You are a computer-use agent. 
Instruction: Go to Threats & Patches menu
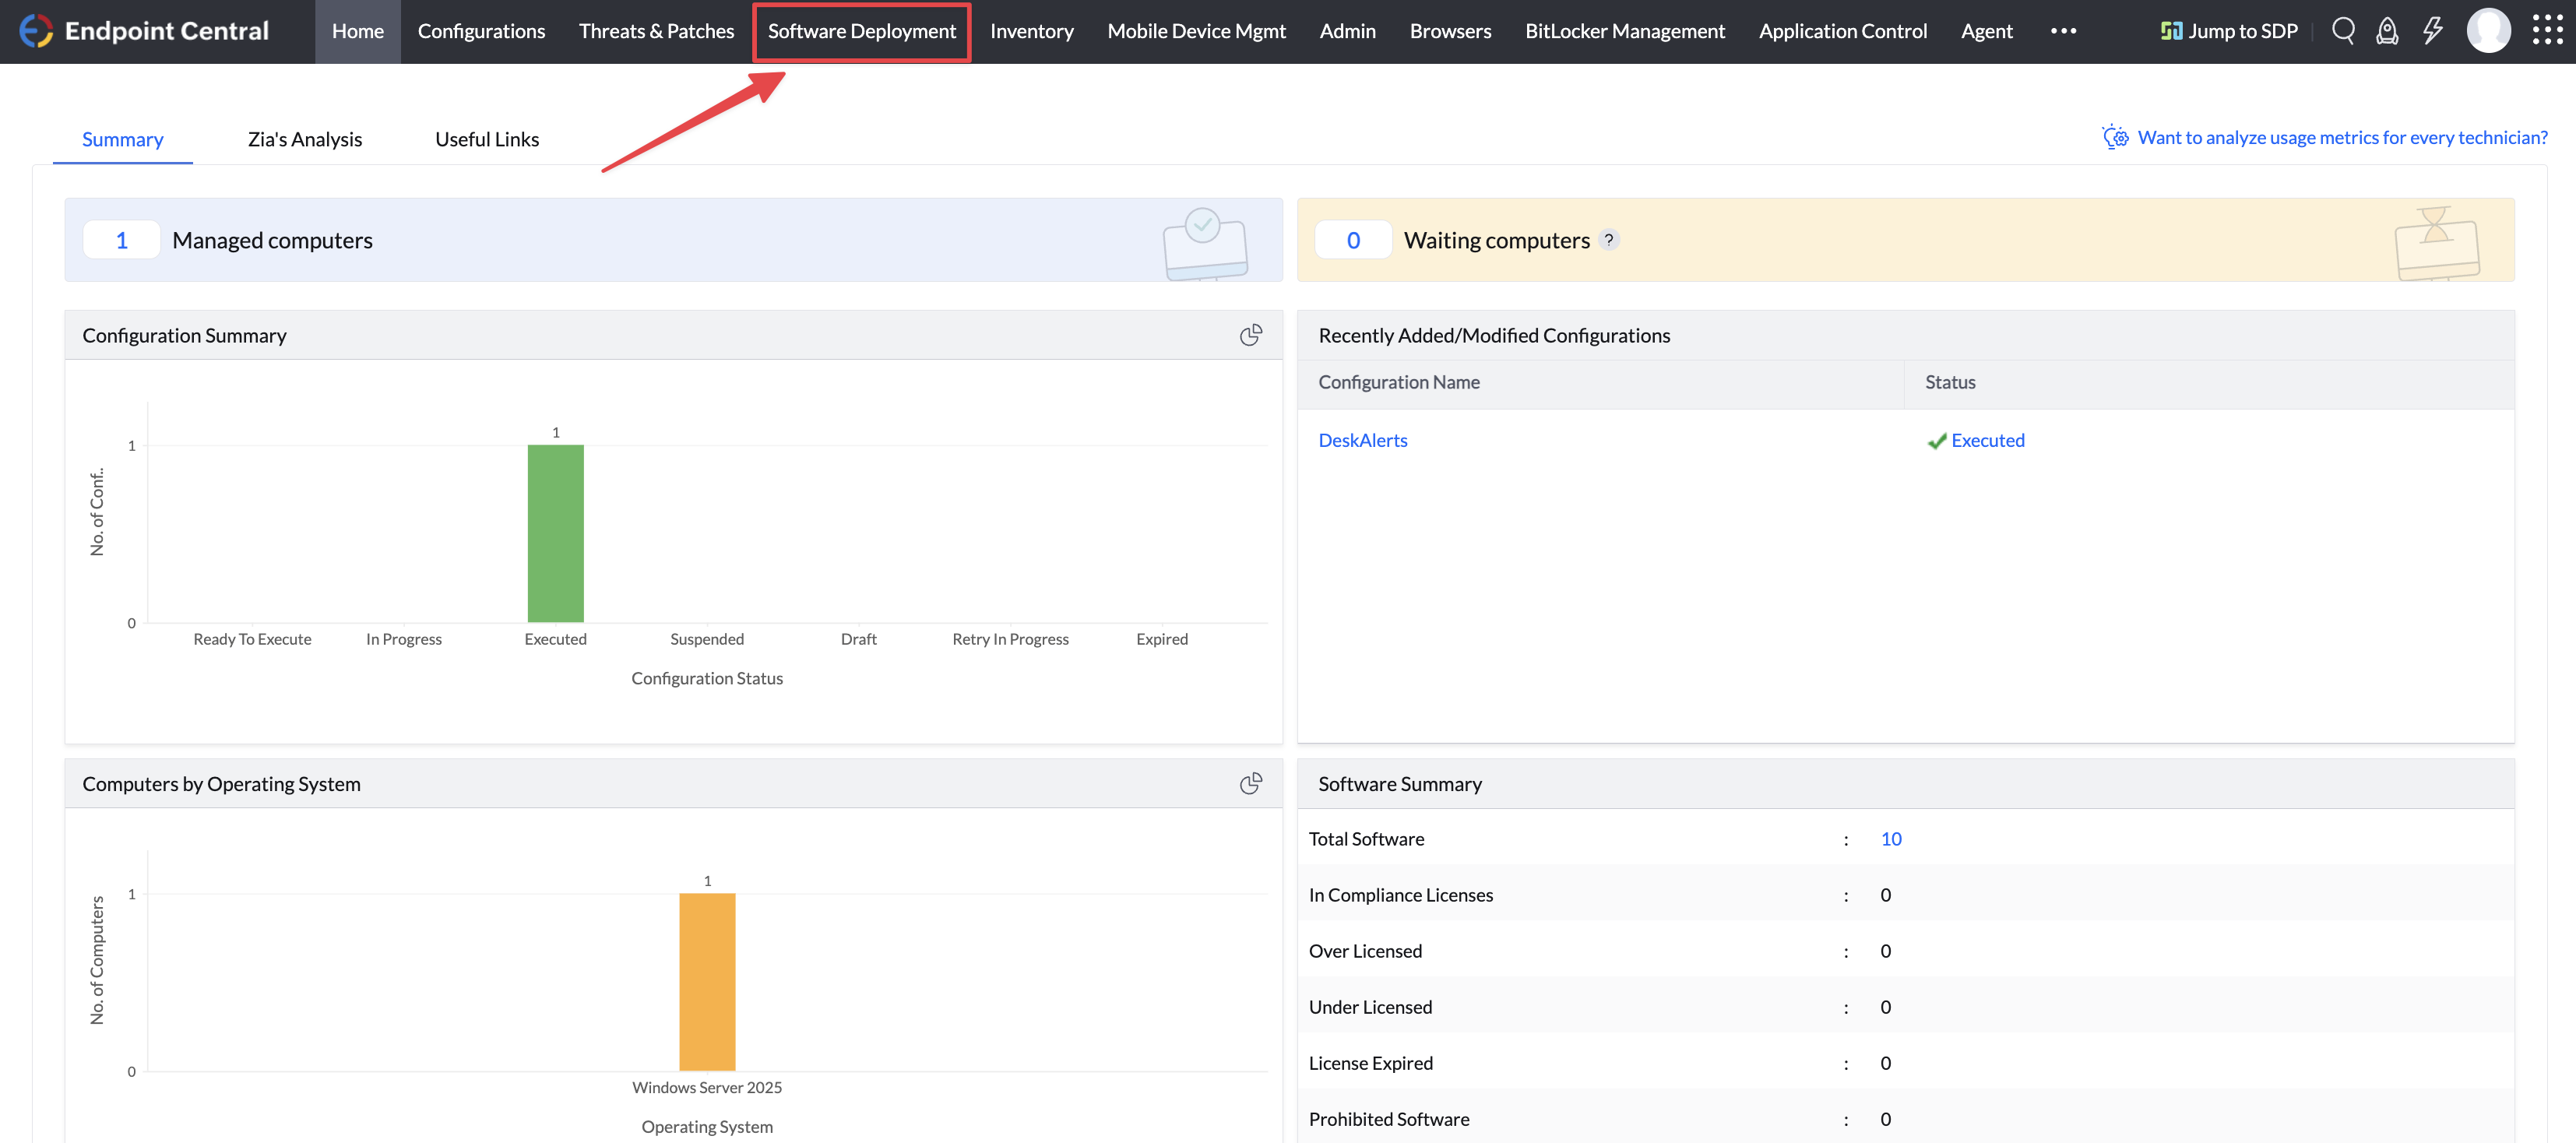tap(656, 31)
